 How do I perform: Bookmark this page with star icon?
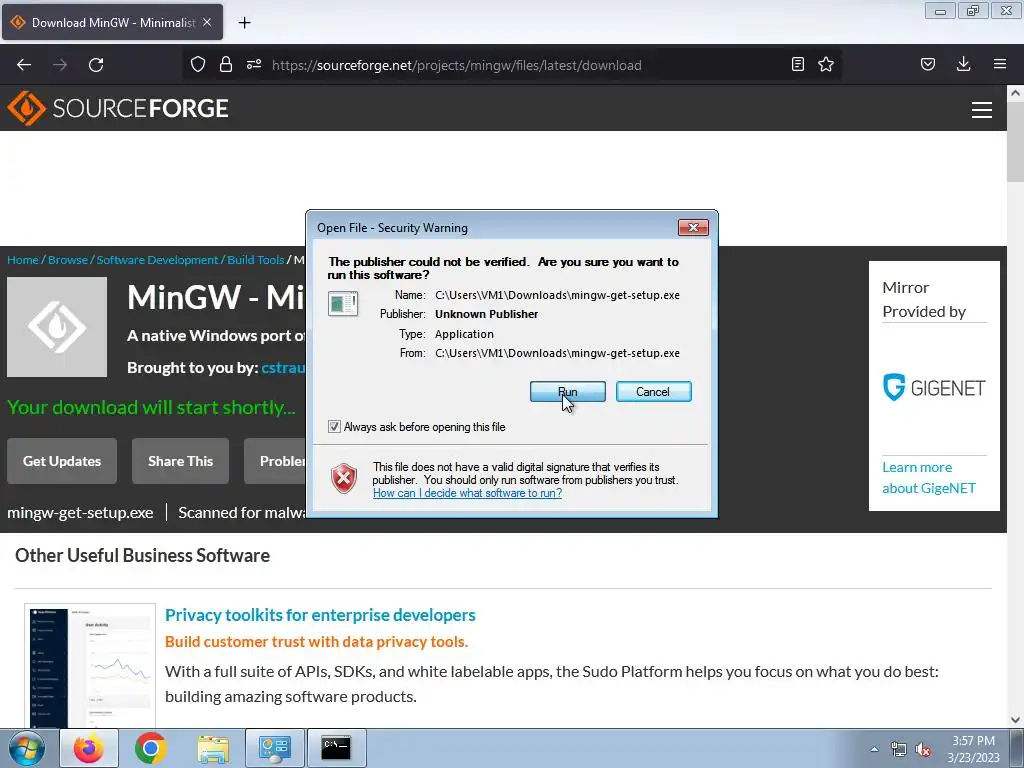point(826,64)
